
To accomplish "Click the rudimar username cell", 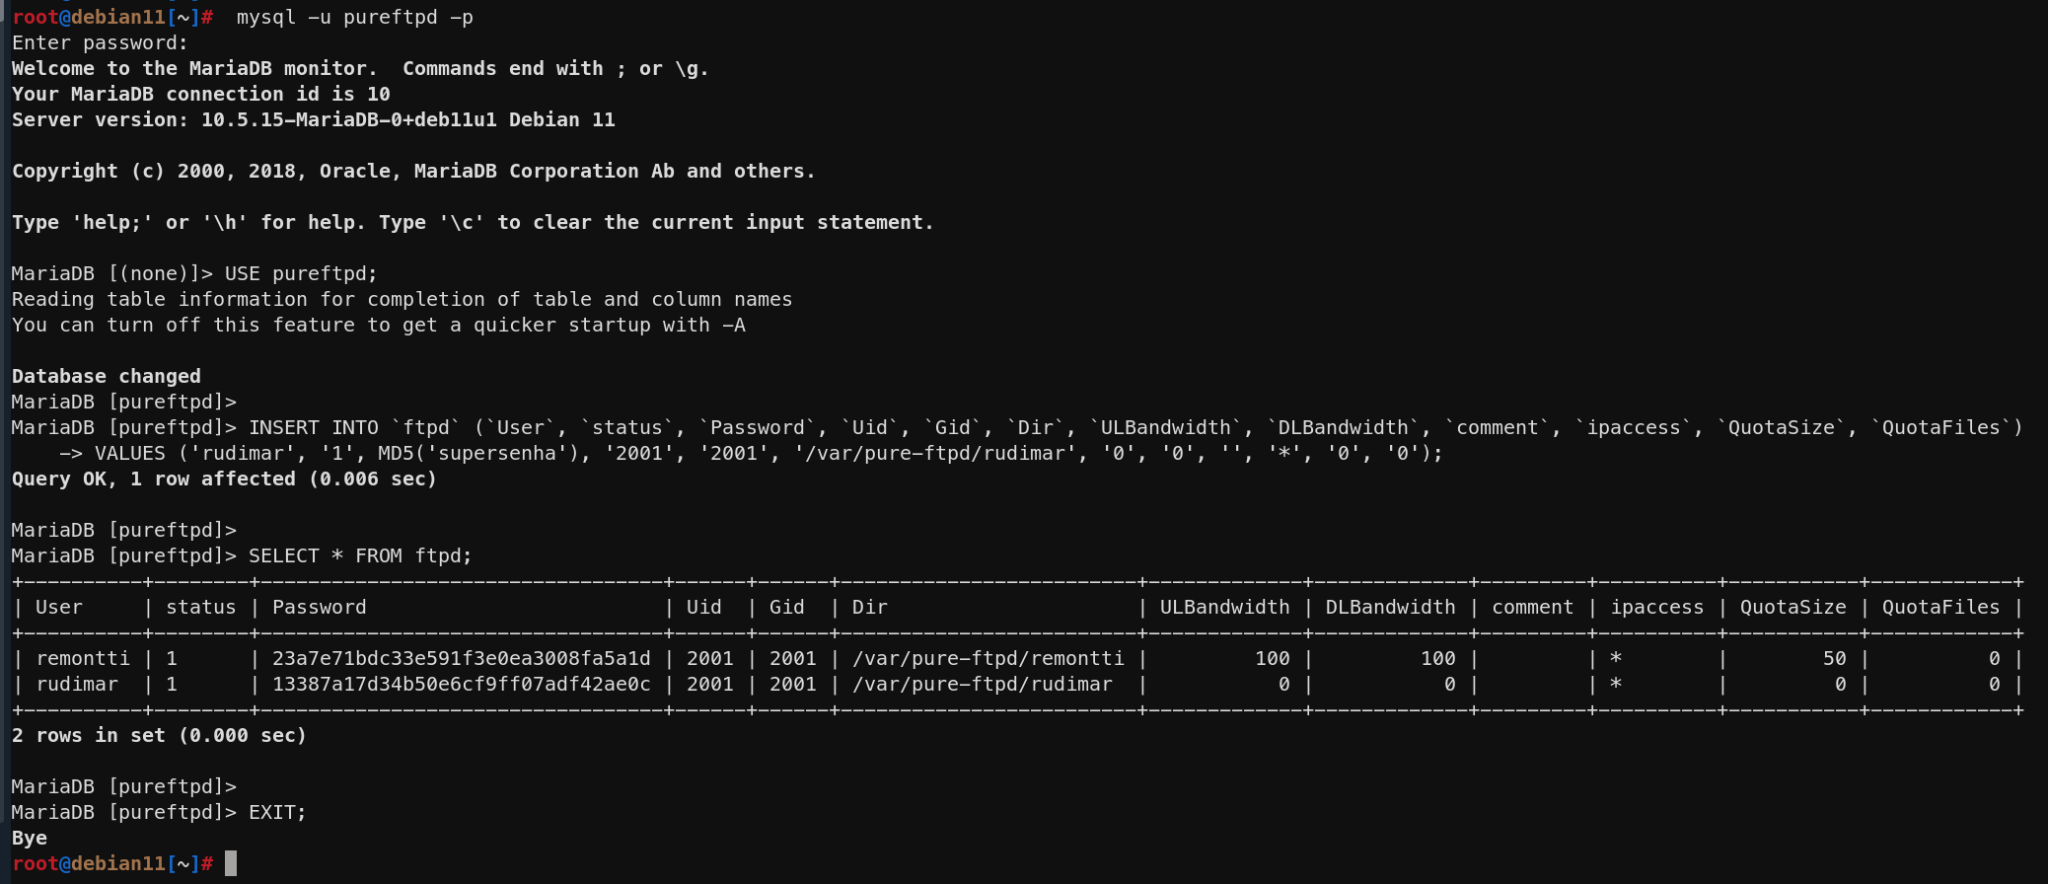I will (77, 684).
